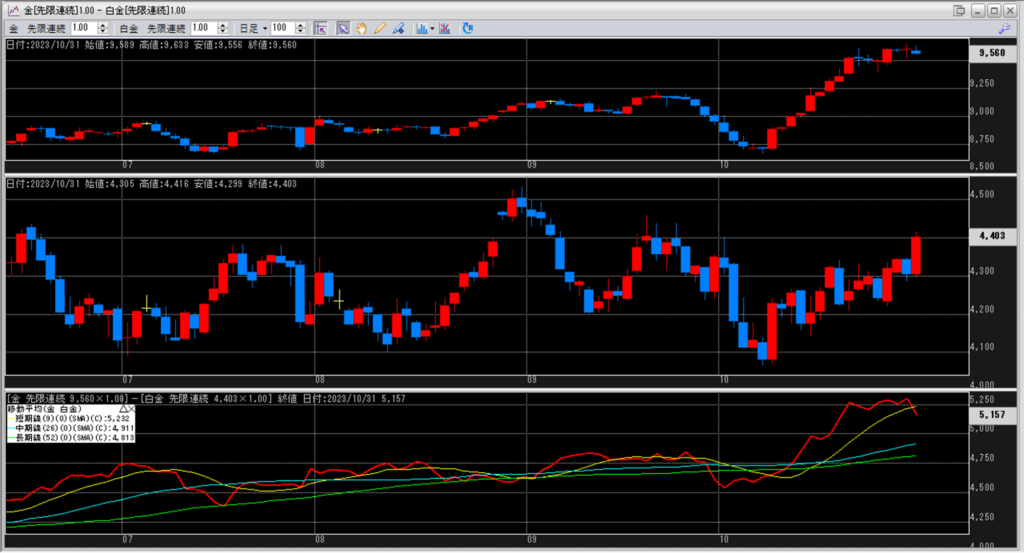Viewport: 1024px width, 553px height.
Task: Click the eraser tool icon
Action: coord(397,28)
